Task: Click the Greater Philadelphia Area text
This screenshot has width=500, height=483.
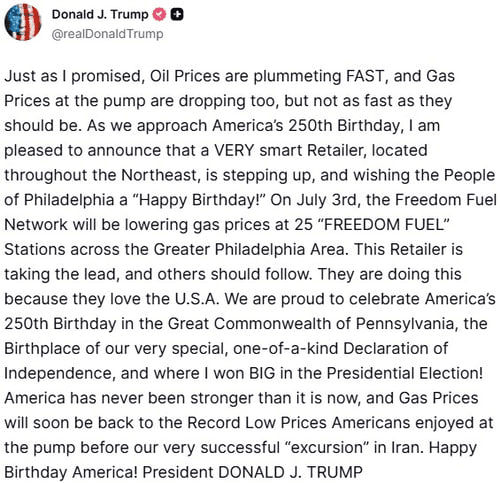Action: (x=249, y=249)
